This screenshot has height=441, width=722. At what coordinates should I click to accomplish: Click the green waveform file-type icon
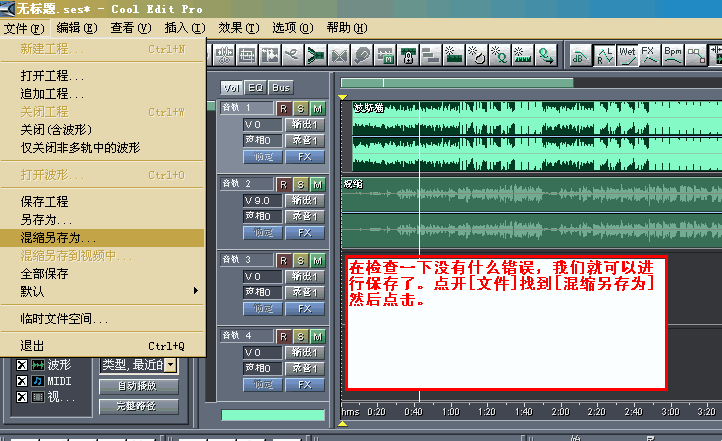(x=38, y=366)
